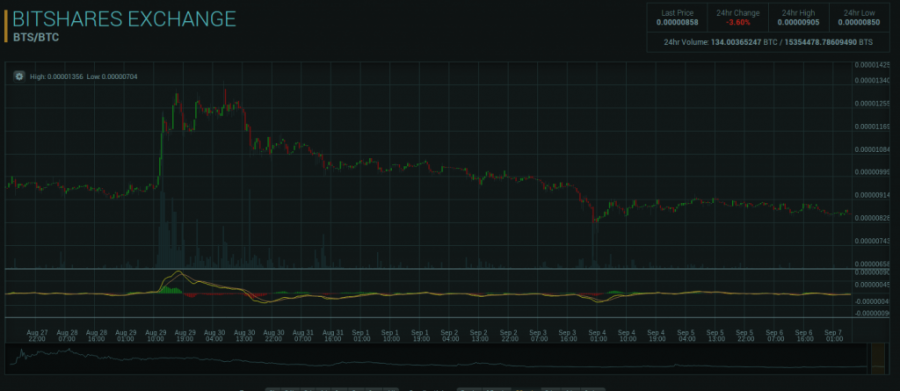Click the MACD yellow signal line peak
The image size is (900, 391).
[179, 272]
